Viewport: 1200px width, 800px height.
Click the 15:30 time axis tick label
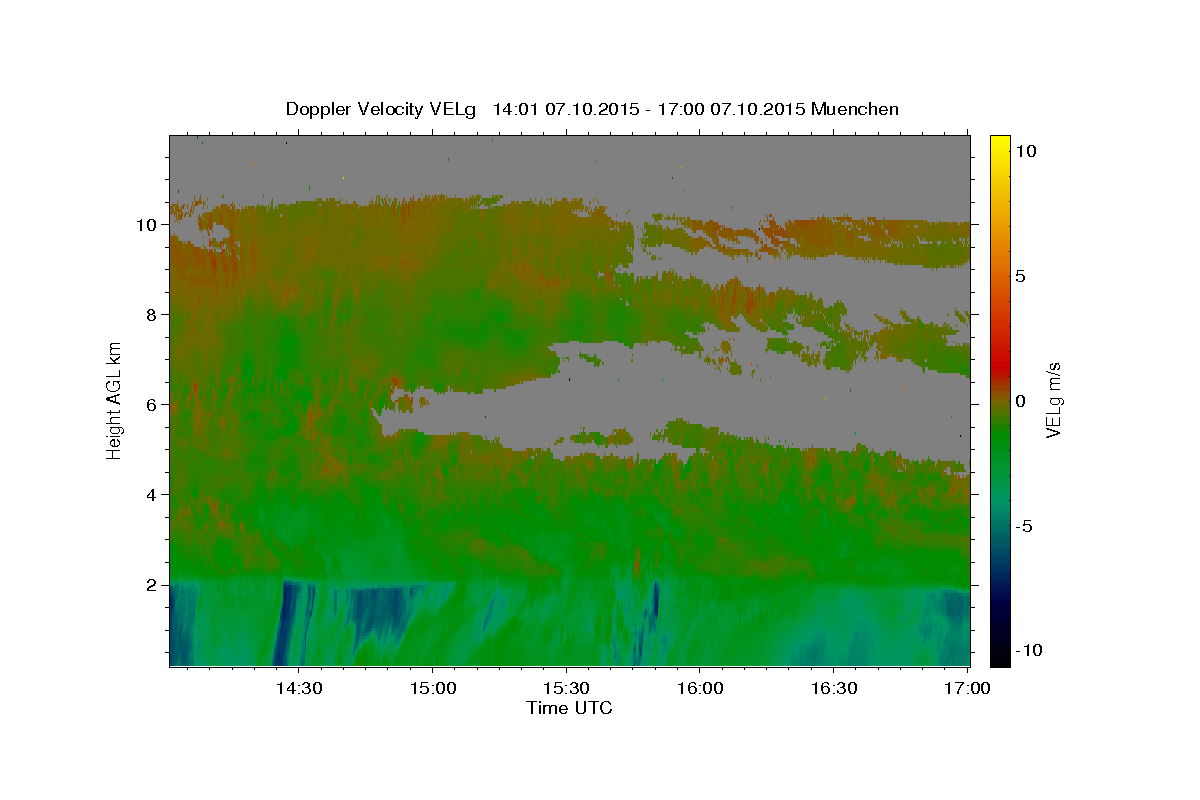point(566,689)
